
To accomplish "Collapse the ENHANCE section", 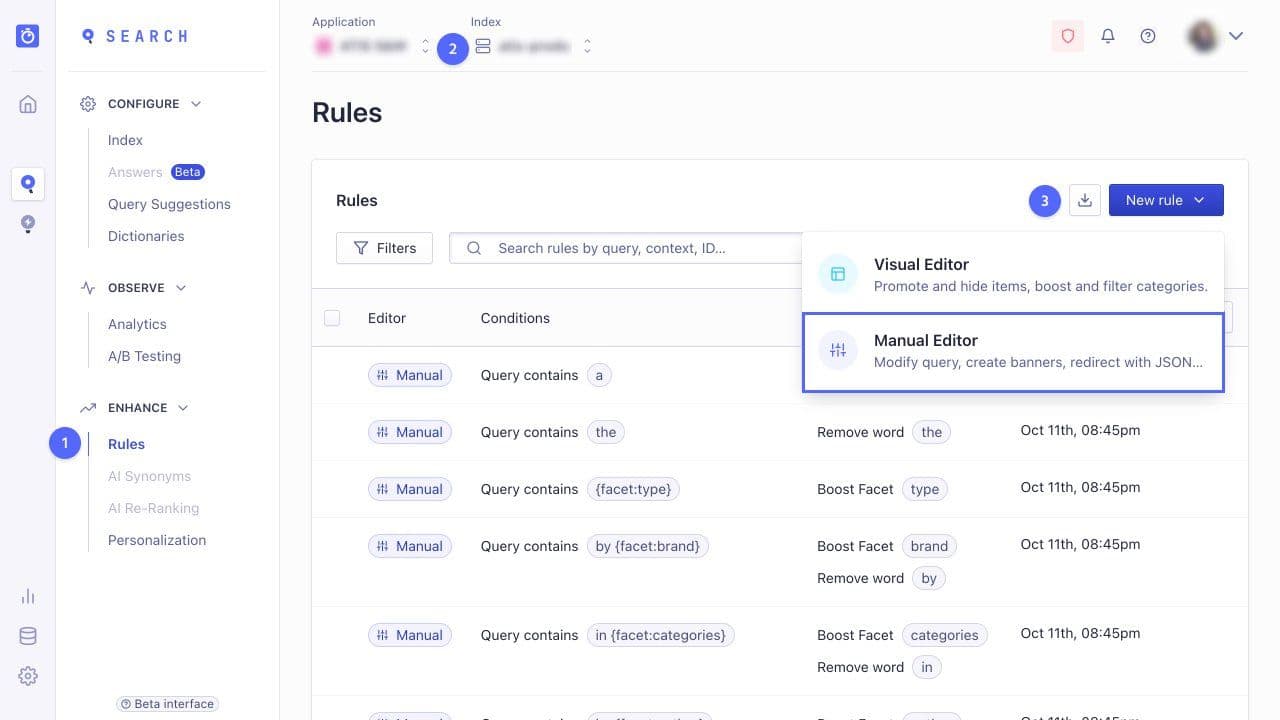I will click(184, 408).
